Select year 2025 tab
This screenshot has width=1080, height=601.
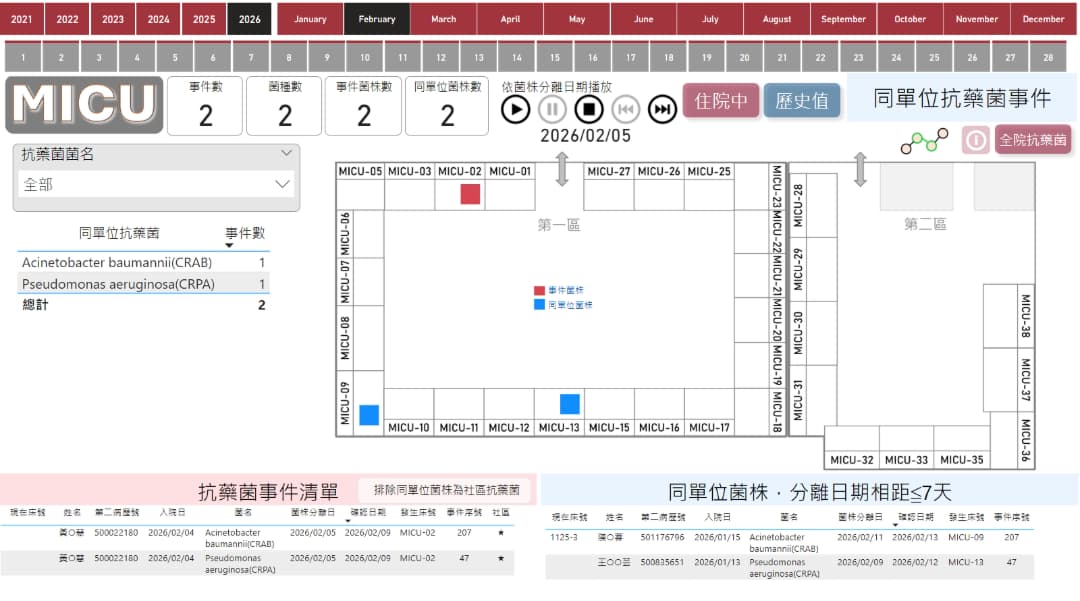pos(204,19)
